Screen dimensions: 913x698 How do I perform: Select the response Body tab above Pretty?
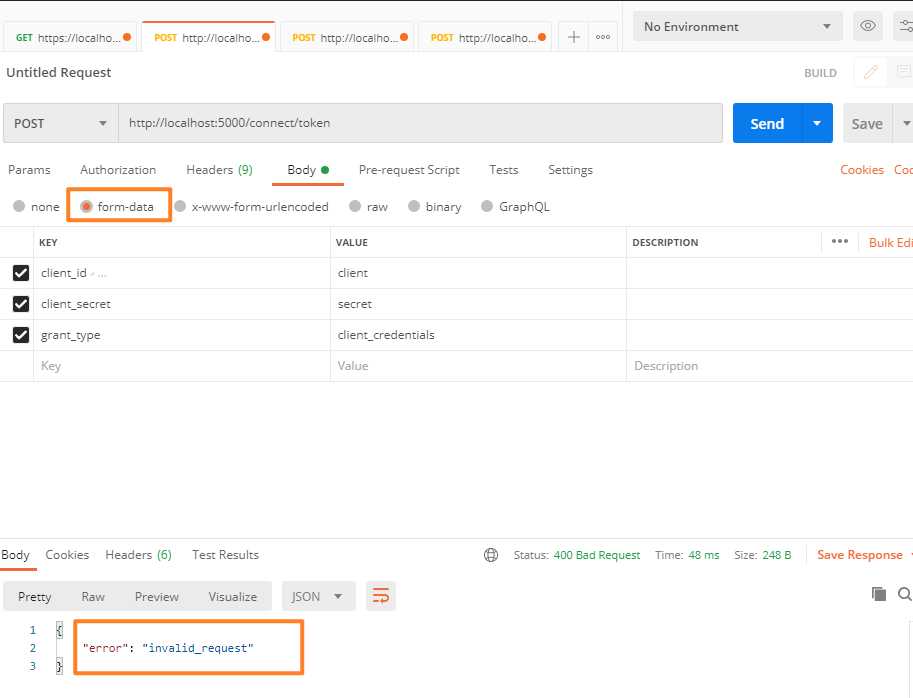[15, 555]
